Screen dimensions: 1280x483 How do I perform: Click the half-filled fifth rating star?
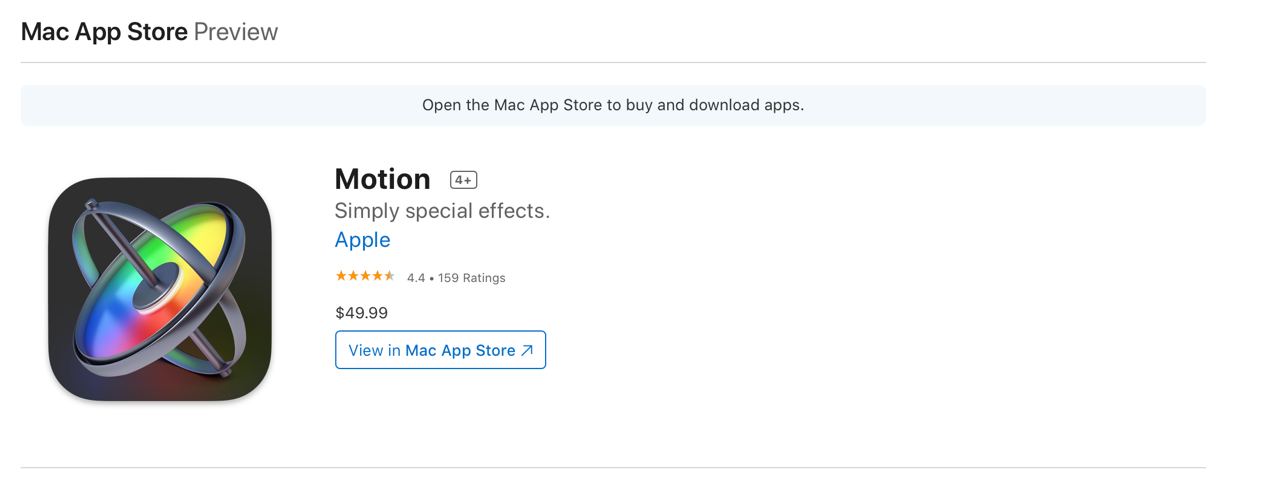390,276
